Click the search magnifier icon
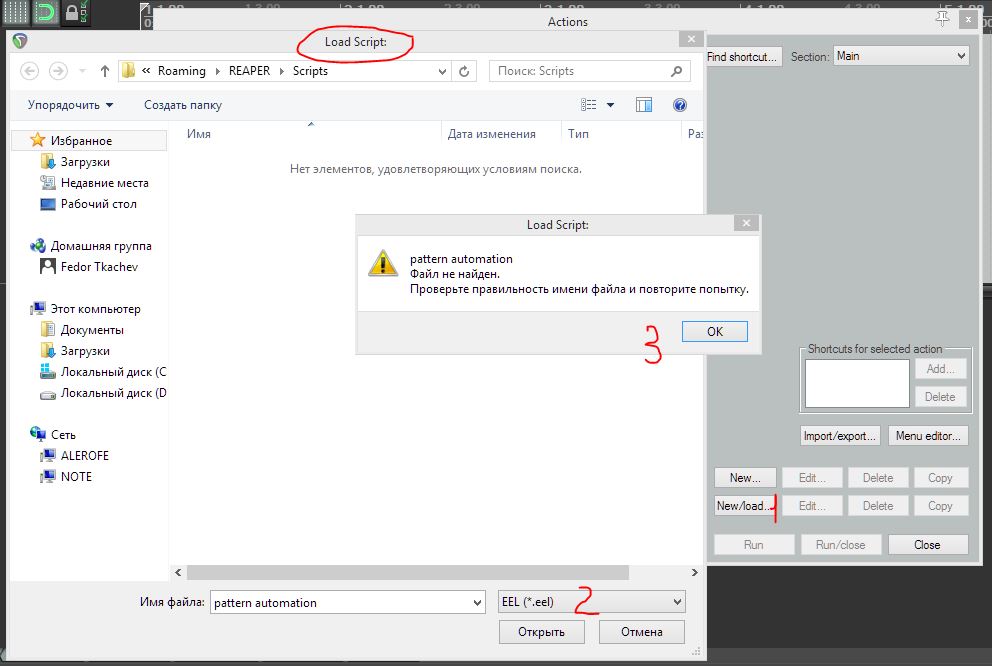This screenshot has width=992, height=666. pyautogui.click(x=676, y=71)
